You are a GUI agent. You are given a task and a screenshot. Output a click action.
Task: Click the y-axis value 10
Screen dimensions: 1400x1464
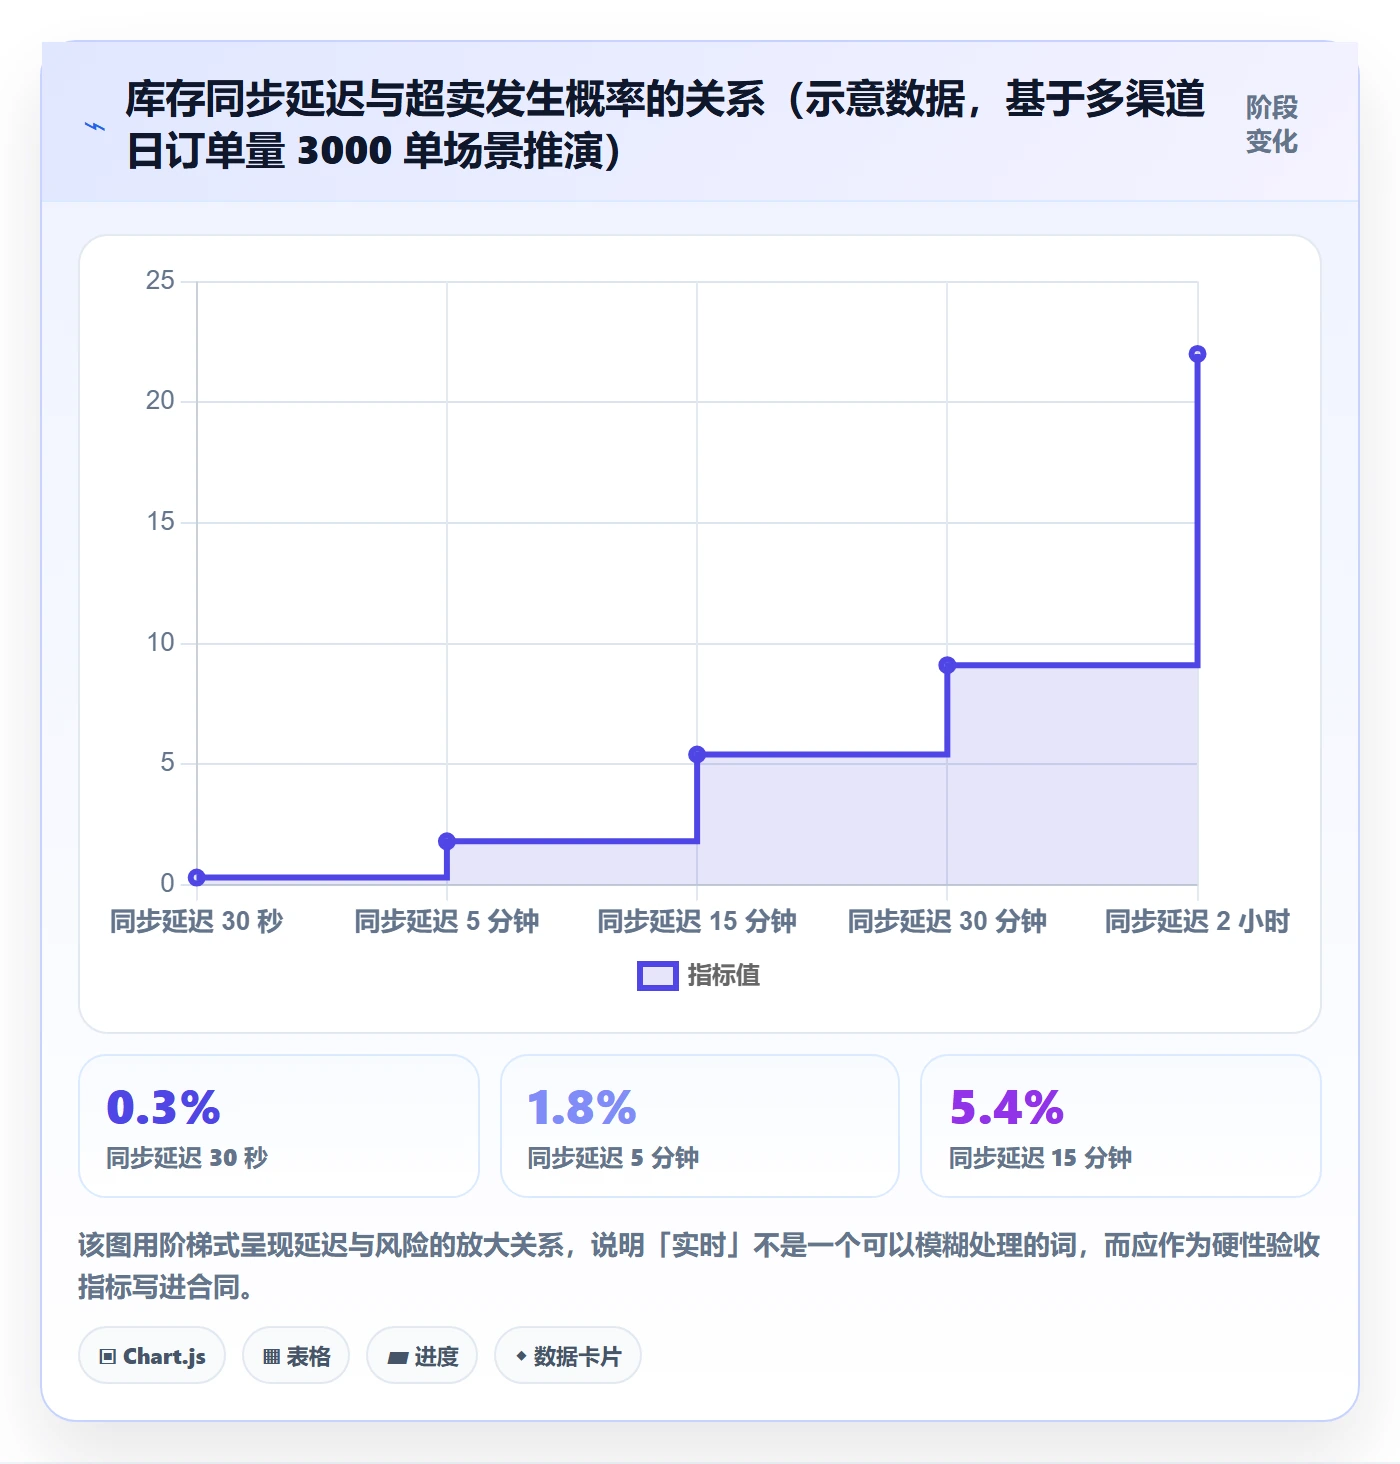pyautogui.click(x=160, y=643)
